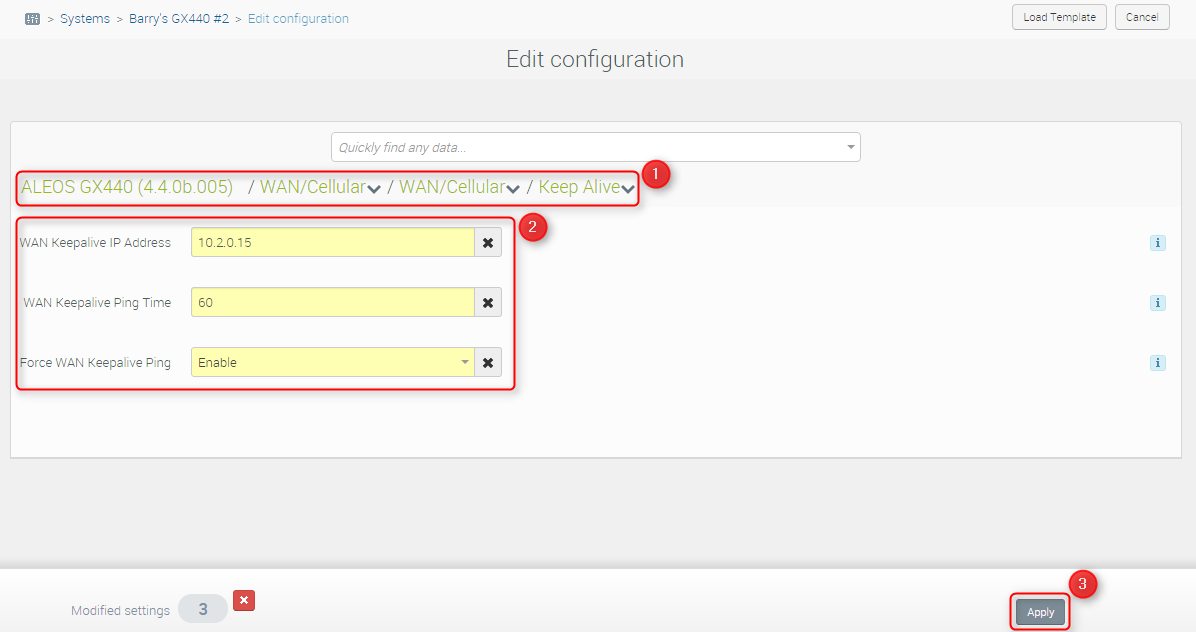The image size is (1196, 632).
Task: Apply the modified configuration
Action: click(1040, 612)
